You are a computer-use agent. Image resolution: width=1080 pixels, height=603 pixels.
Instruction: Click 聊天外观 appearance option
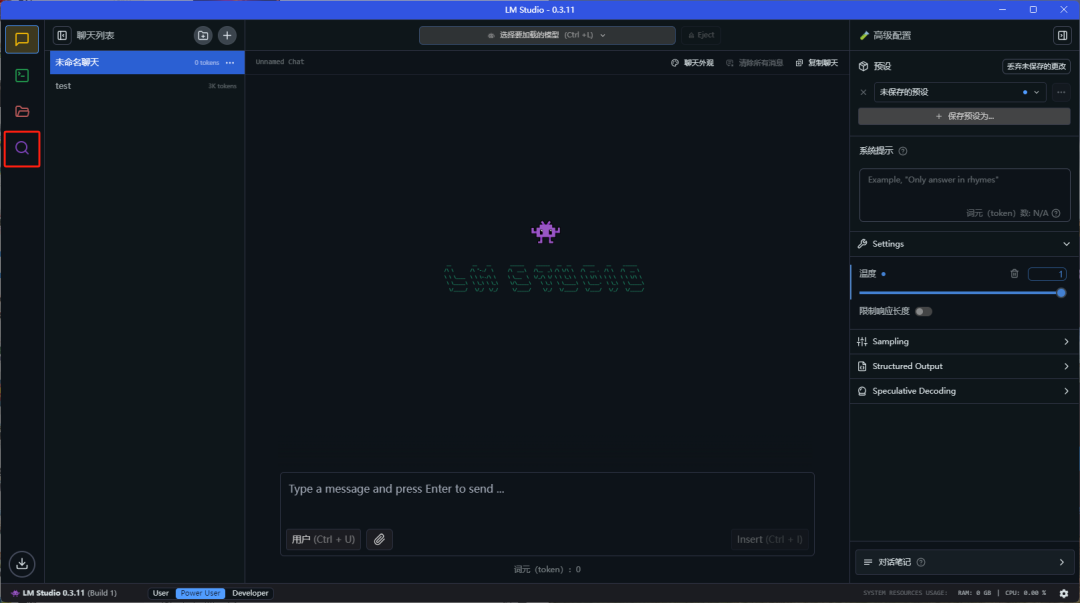coord(692,63)
